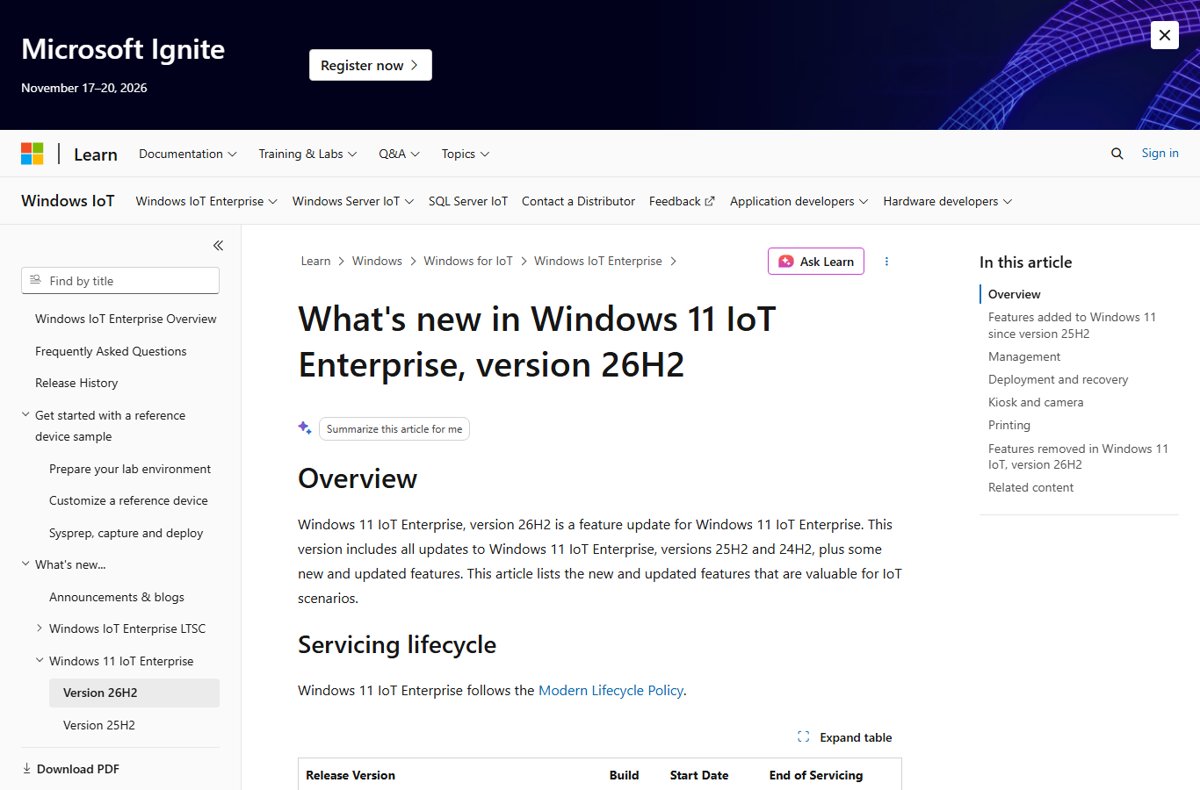Jump to Deployment and recovery

pos(1058,379)
